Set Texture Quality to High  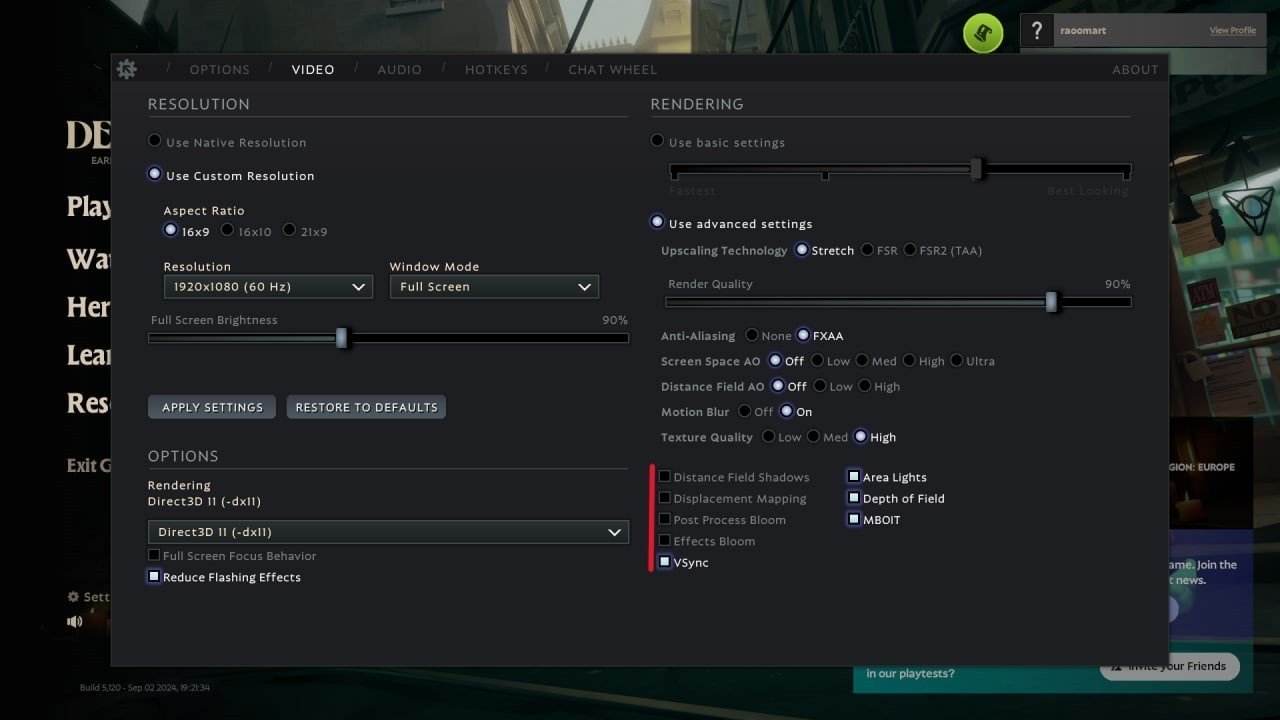click(860, 436)
